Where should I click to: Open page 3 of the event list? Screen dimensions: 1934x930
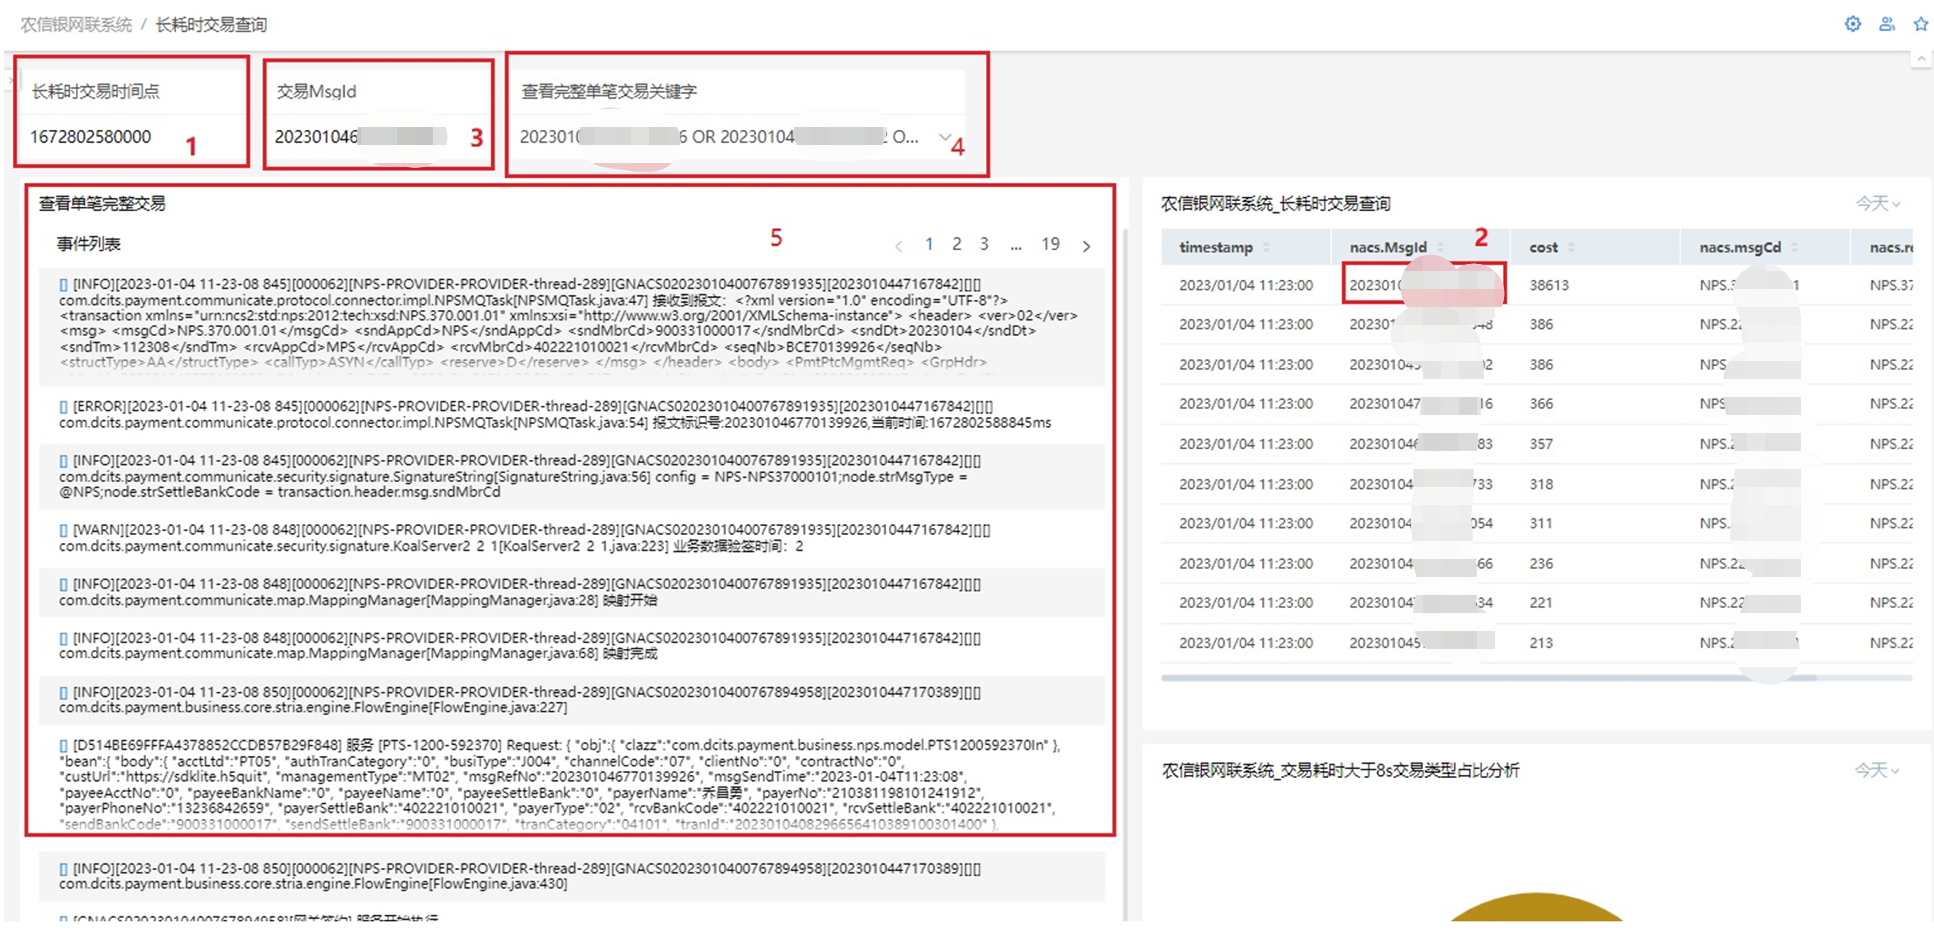pyautogui.click(x=984, y=244)
